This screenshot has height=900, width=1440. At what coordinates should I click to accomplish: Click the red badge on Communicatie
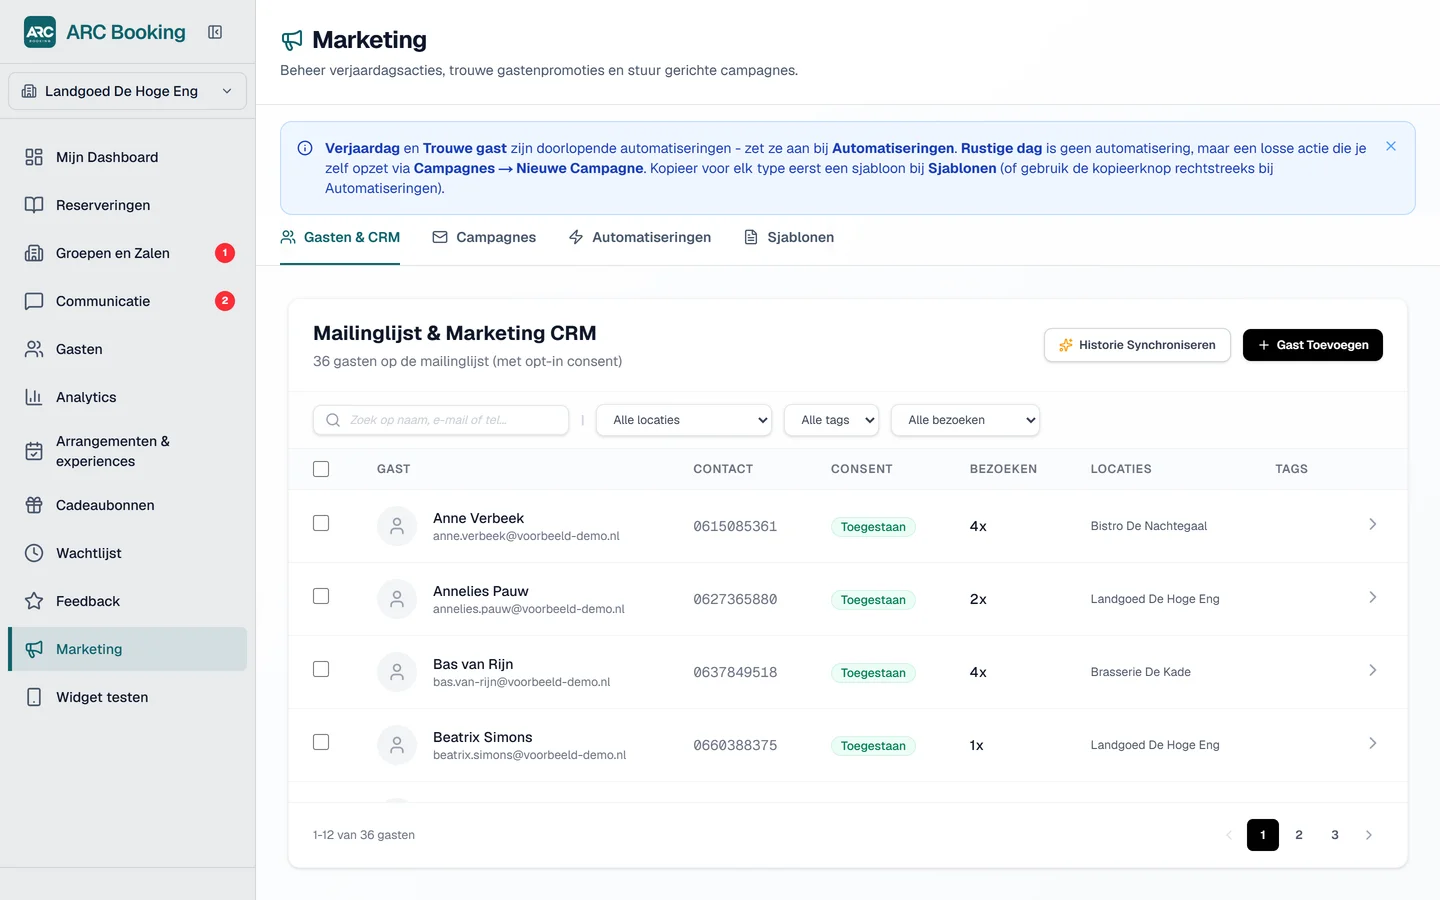coord(225,301)
